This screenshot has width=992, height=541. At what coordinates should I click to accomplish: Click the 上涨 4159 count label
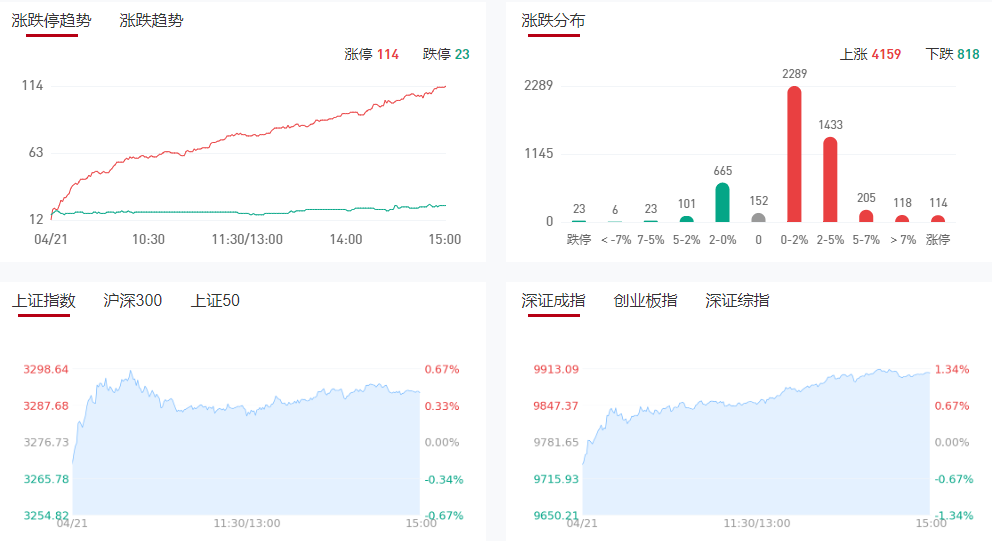pyautogui.click(x=870, y=54)
